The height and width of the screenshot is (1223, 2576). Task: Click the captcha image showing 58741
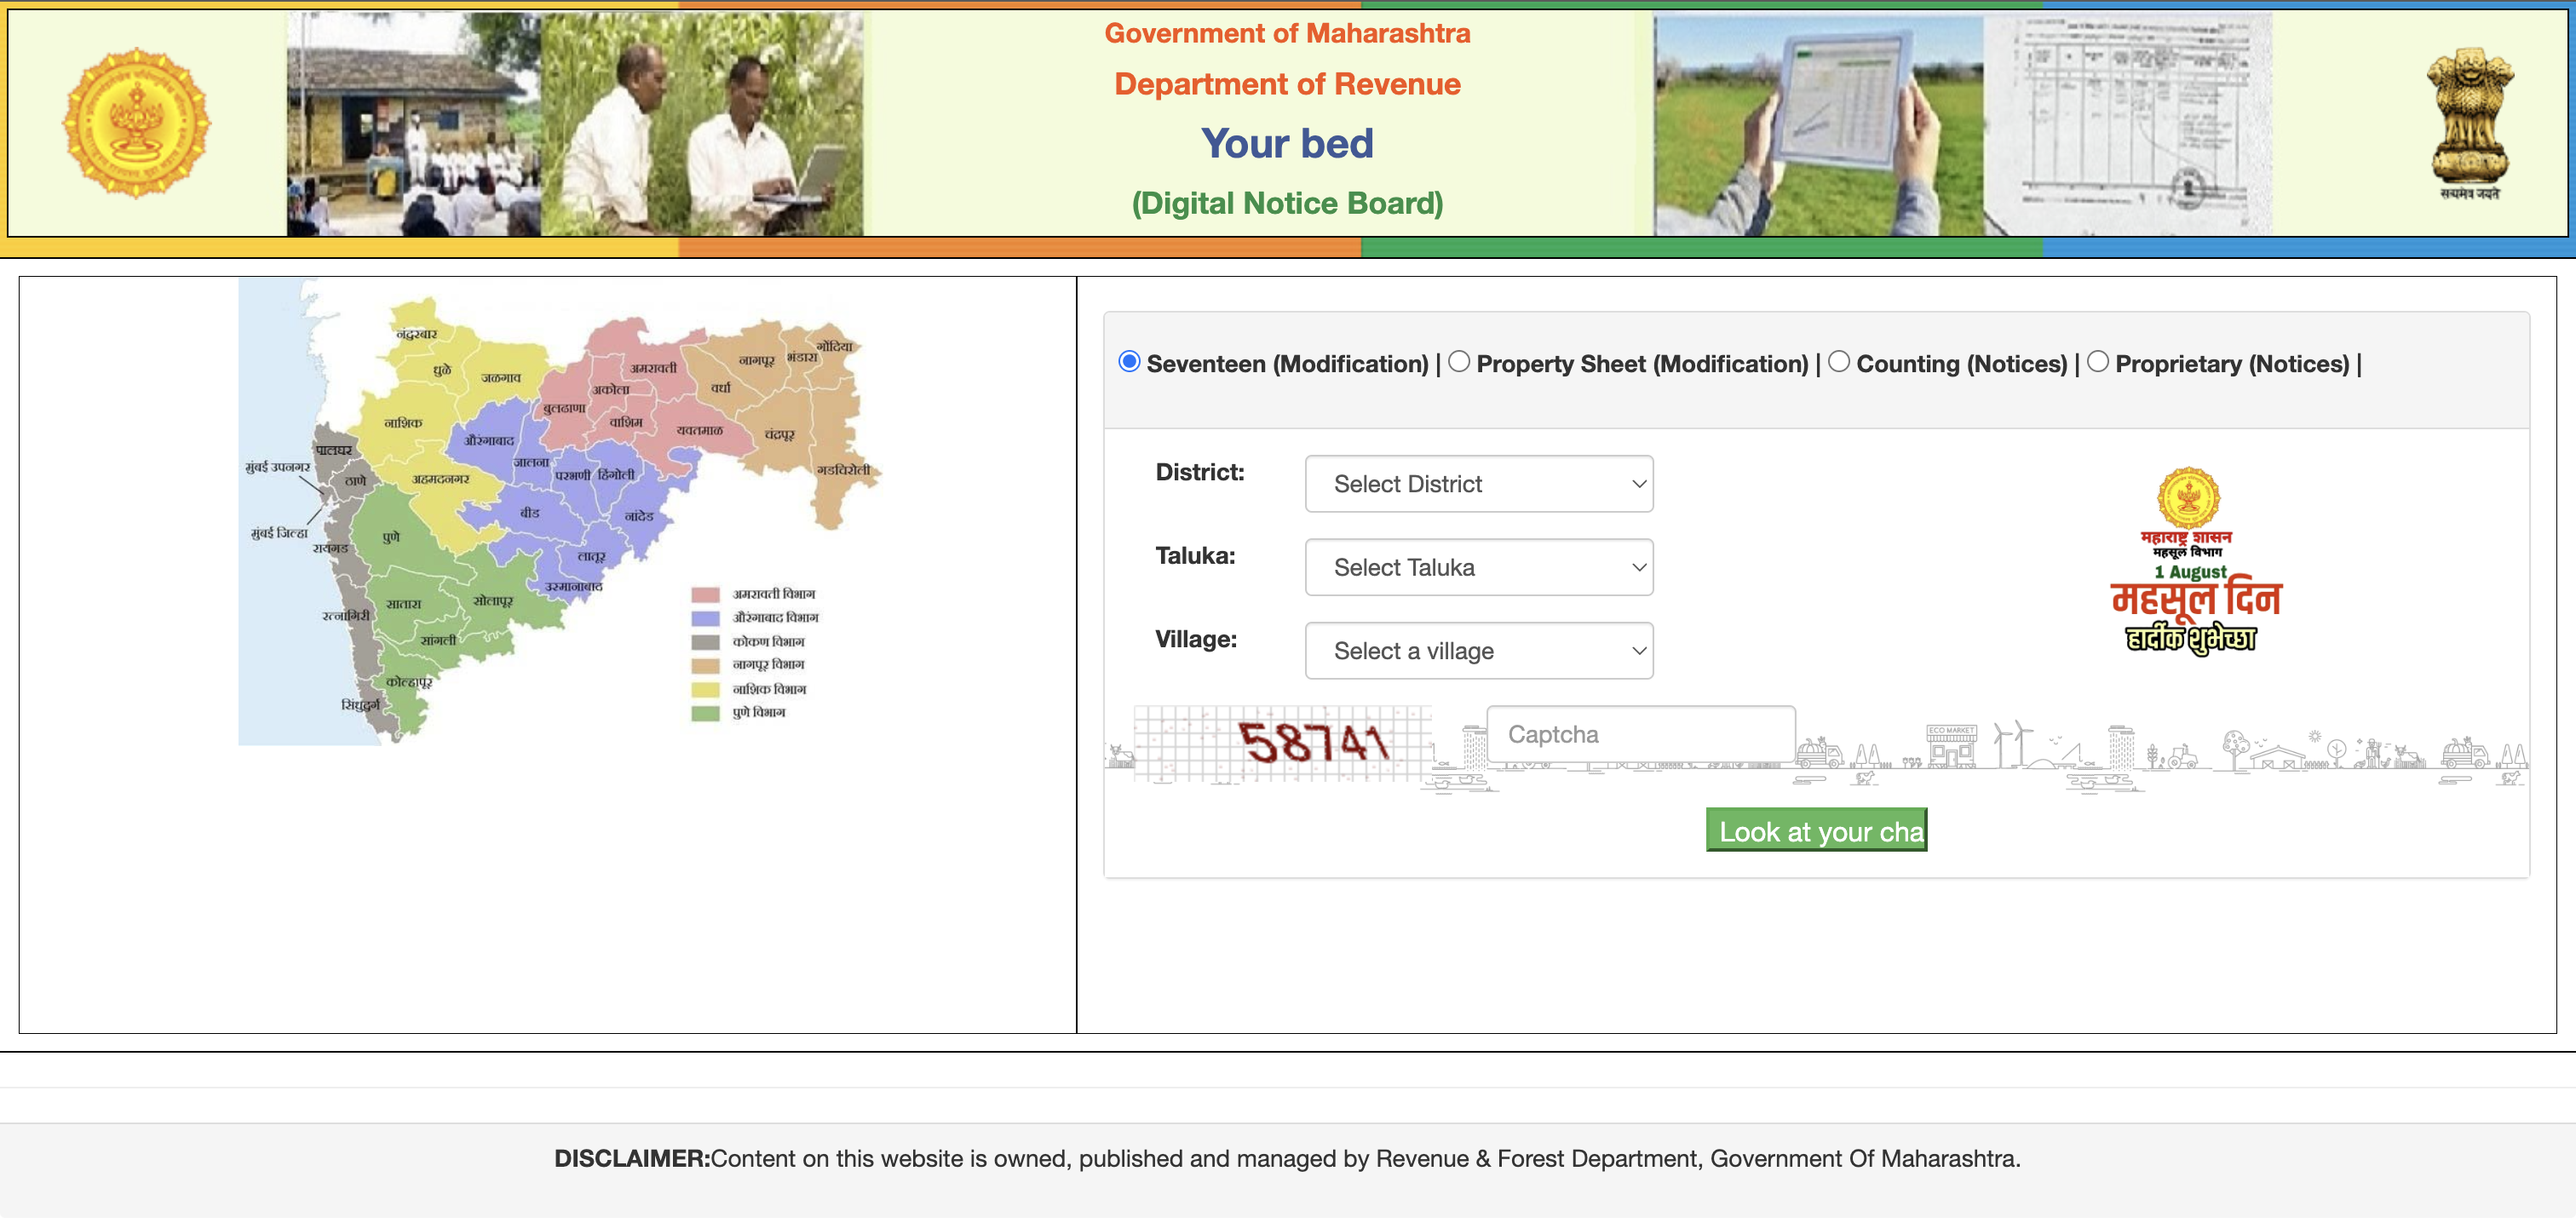coord(1283,742)
